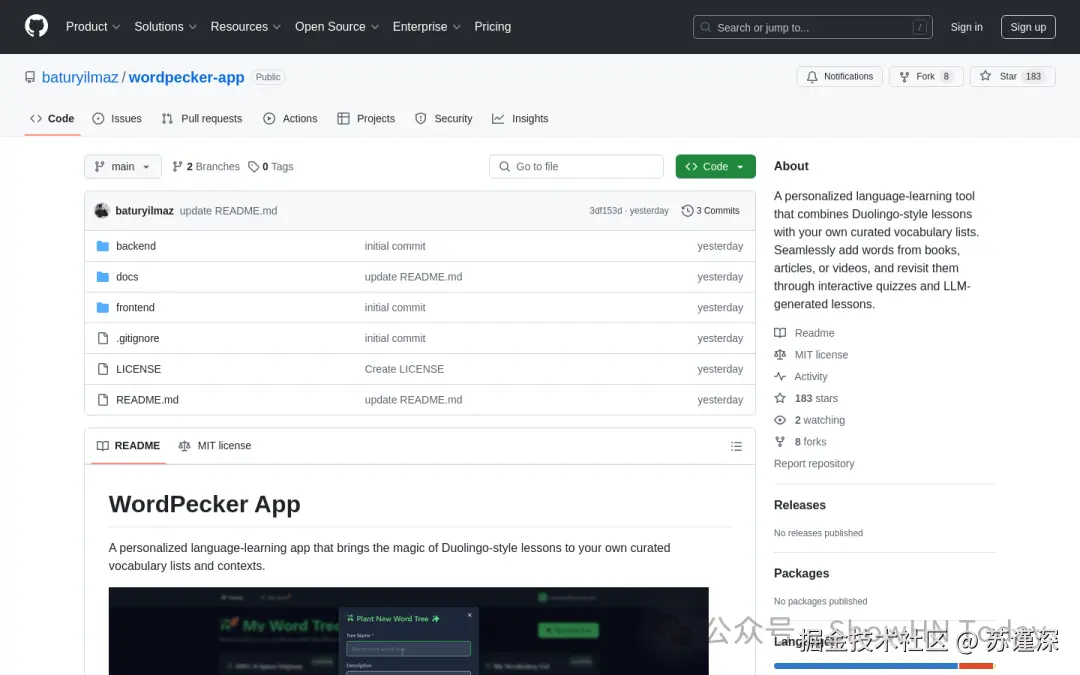Open the baturyilmaz owner link
Image resolution: width=1080 pixels, height=675 pixels.
(80, 77)
